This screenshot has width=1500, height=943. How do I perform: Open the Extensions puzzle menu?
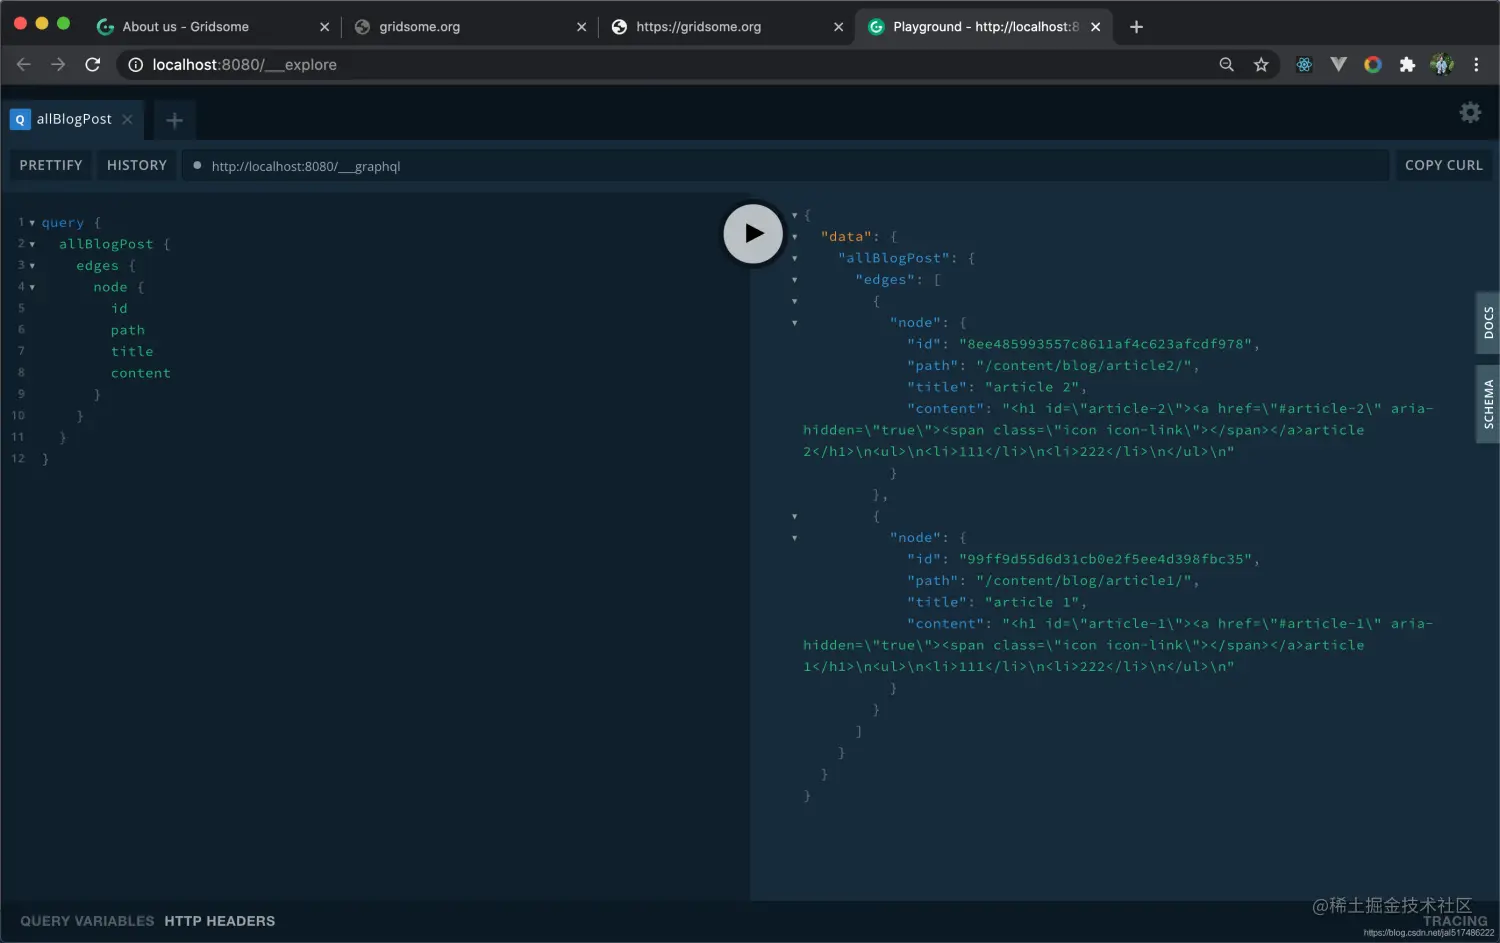coord(1407,65)
